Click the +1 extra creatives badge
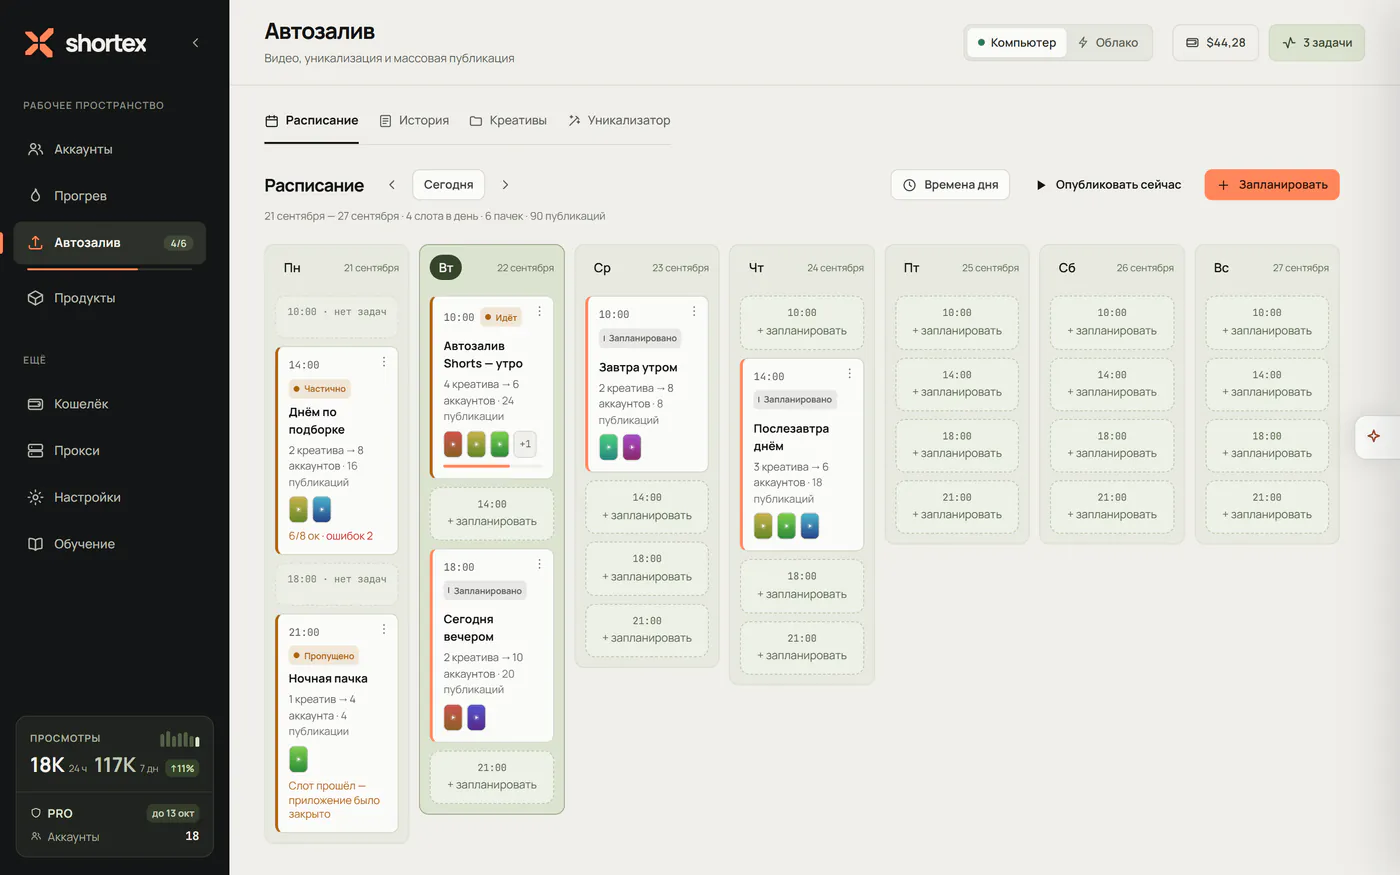Image resolution: width=1400 pixels, height=875 pixels. tap(525, 444)
